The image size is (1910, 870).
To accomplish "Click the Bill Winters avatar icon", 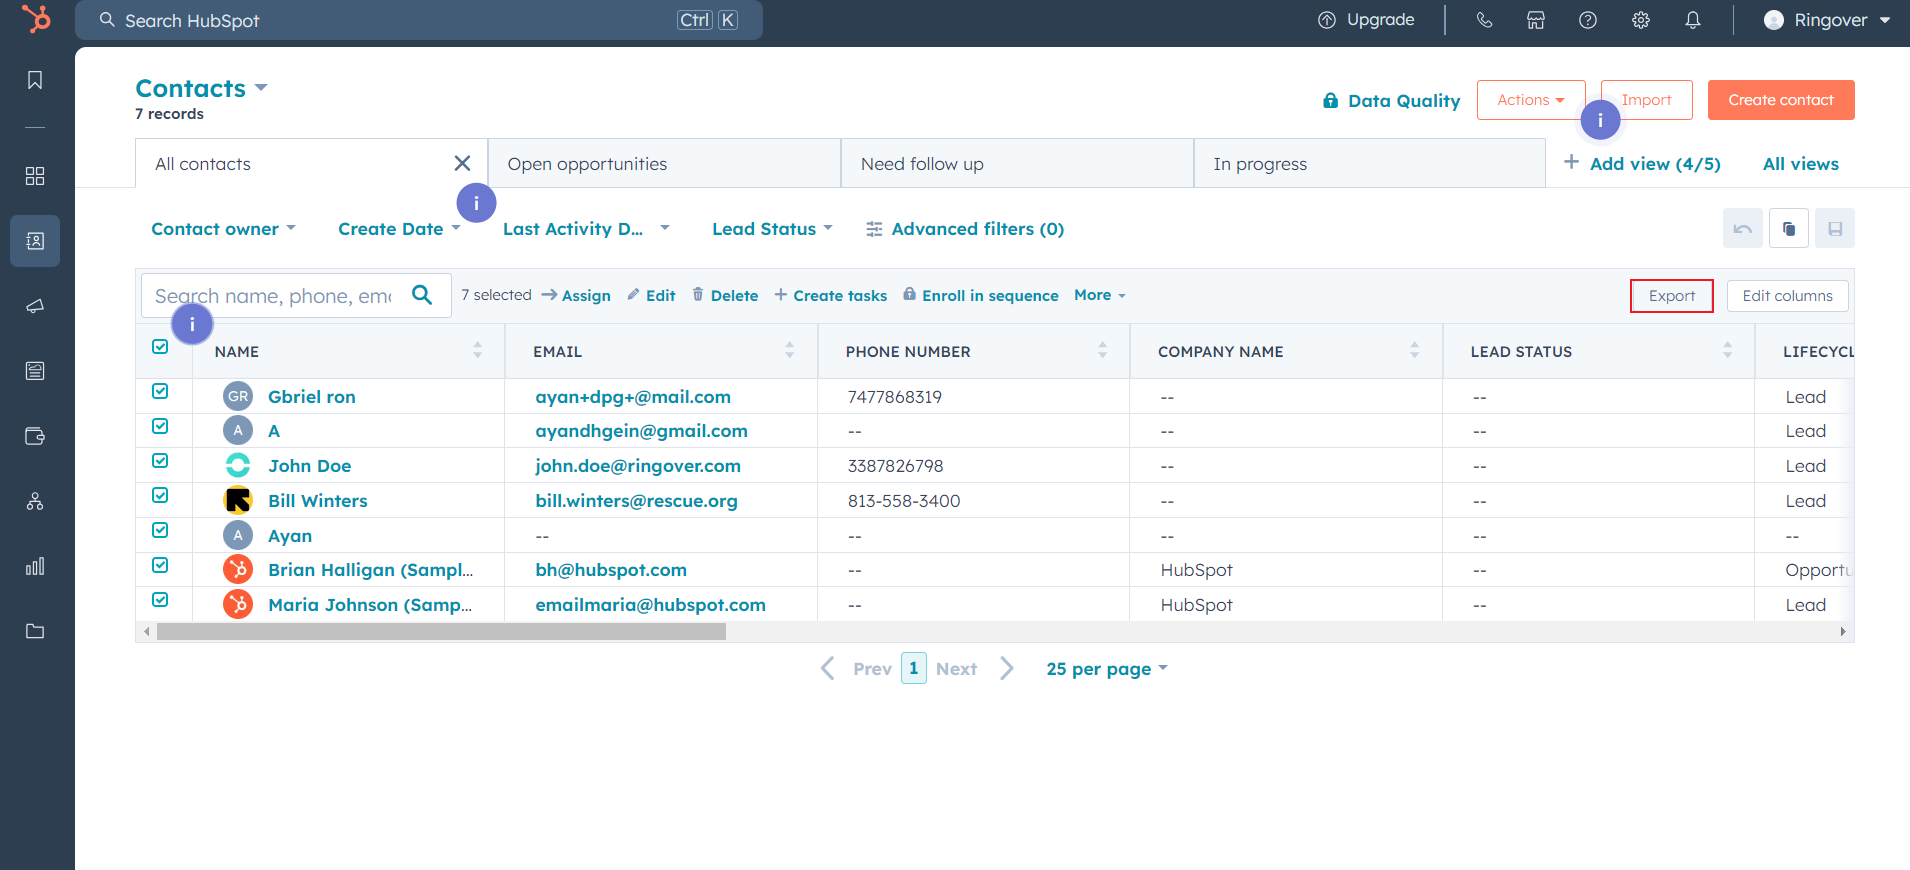I will point(238,500).
